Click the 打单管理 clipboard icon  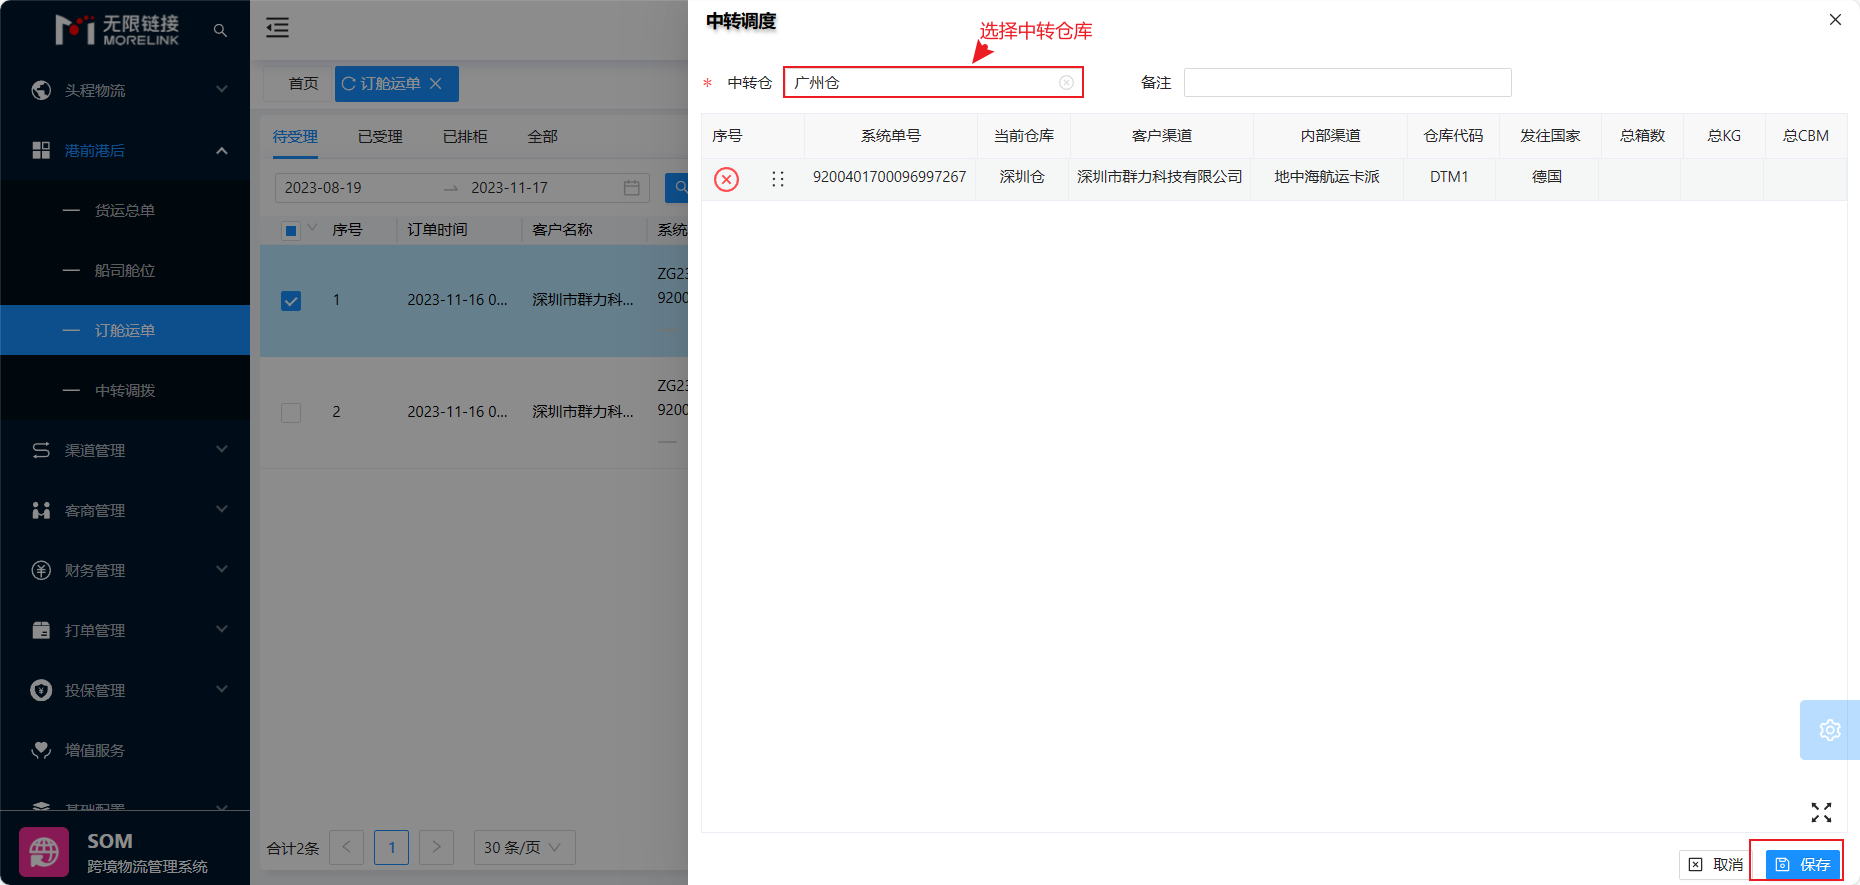tap(41, 630)
